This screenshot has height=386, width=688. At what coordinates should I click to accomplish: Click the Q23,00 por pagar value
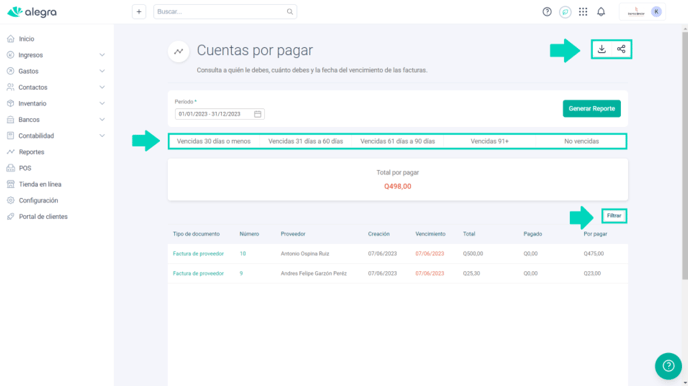[x=592, y=273]
